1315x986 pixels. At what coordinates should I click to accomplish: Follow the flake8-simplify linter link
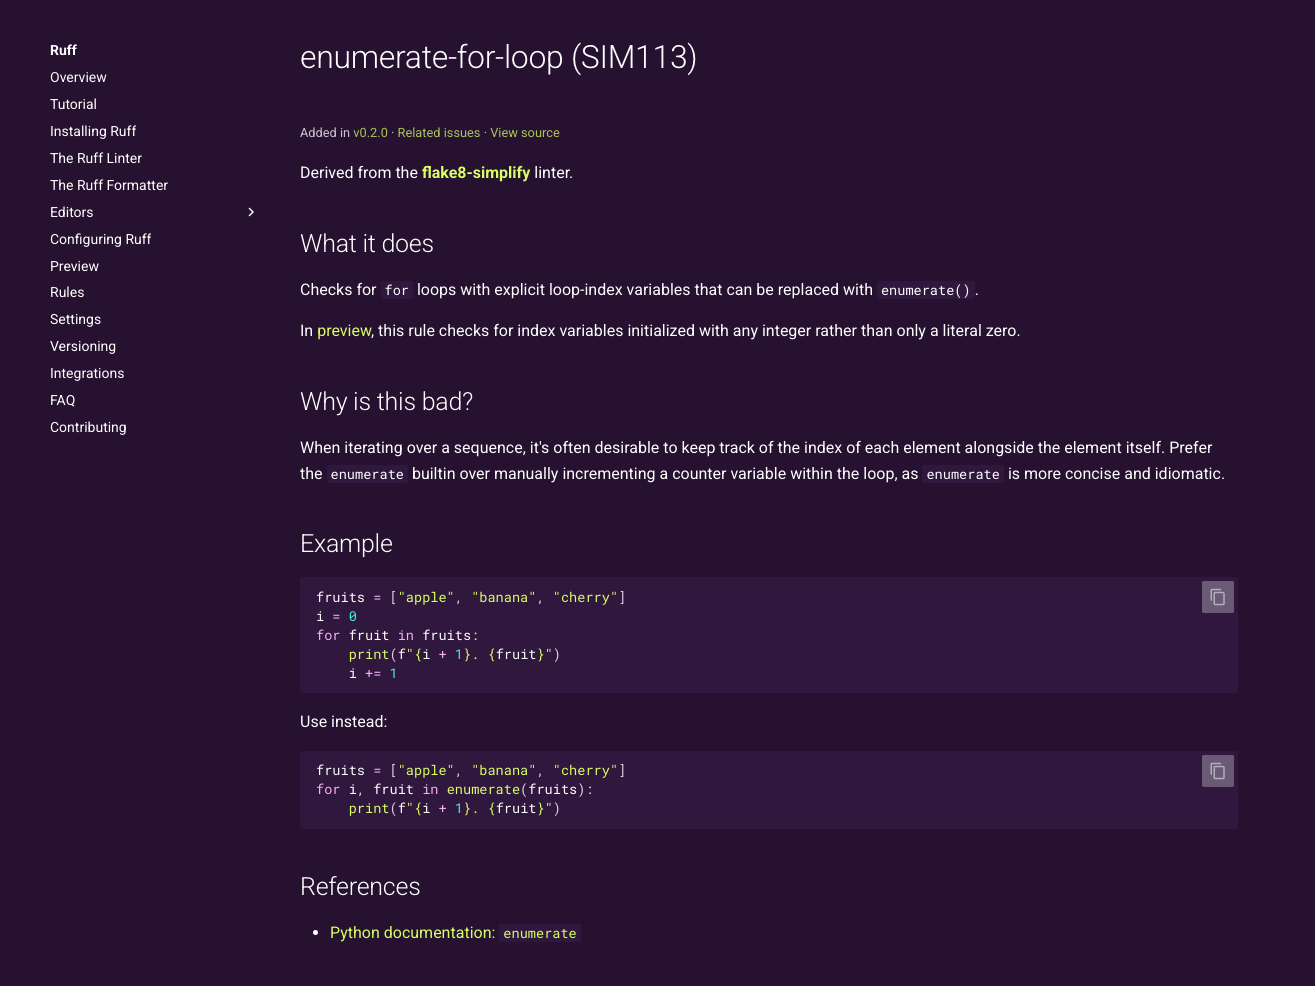point(476,172)
